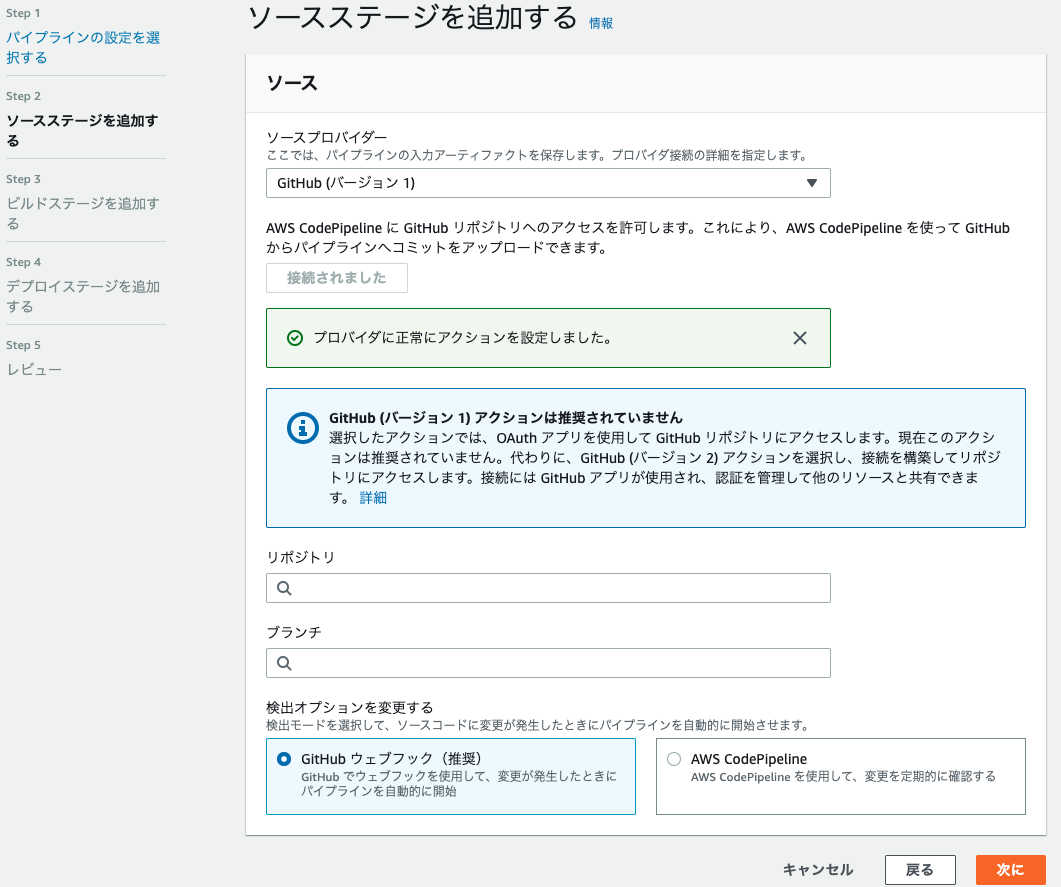Image resolution: width=1061 pixels, height=887 pixels.
Task: Click the 接続されました connection status button
Action: pos(337,277)
